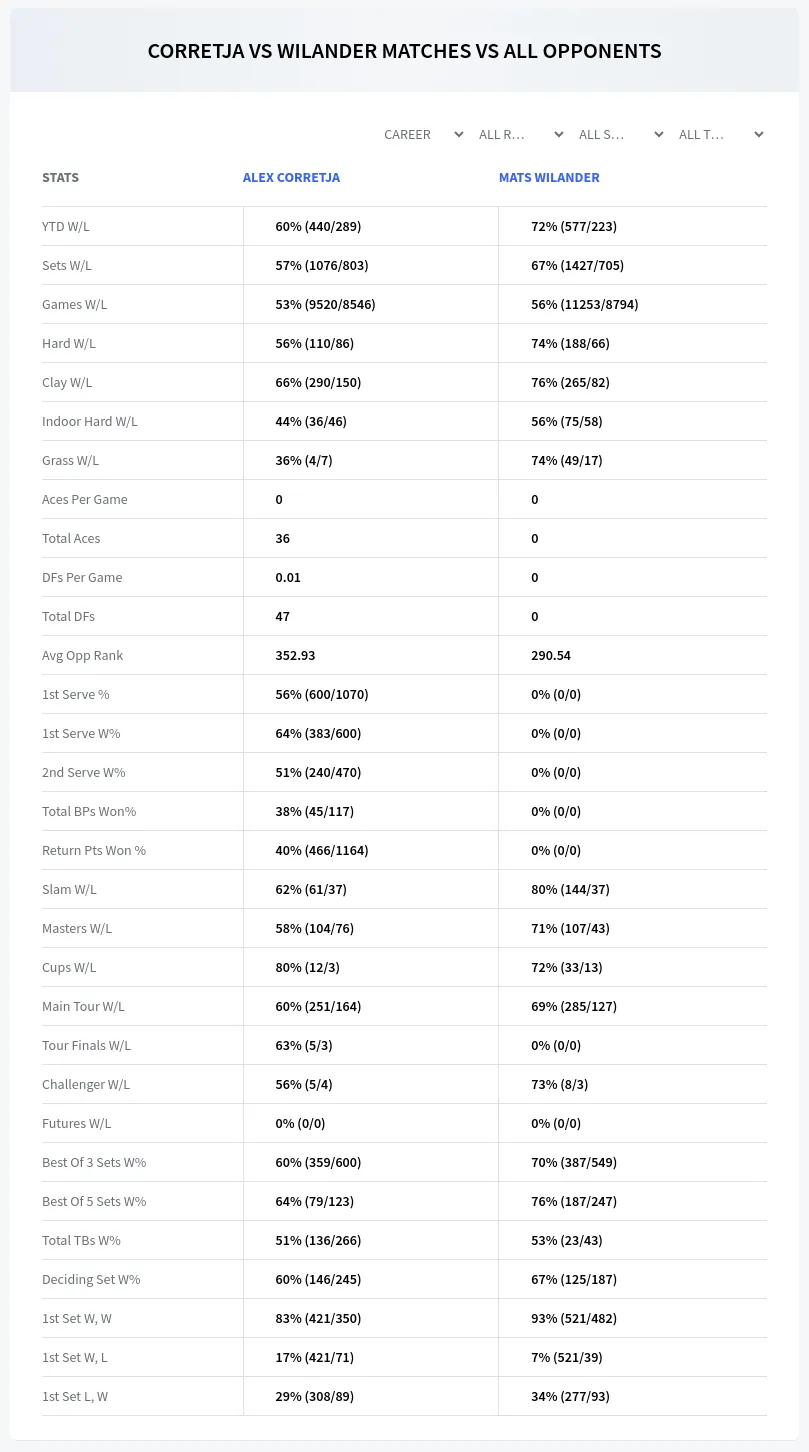Viewport: 809px width, 1452px height.
Task: Click the page title heading
Action: click(404, 51)
